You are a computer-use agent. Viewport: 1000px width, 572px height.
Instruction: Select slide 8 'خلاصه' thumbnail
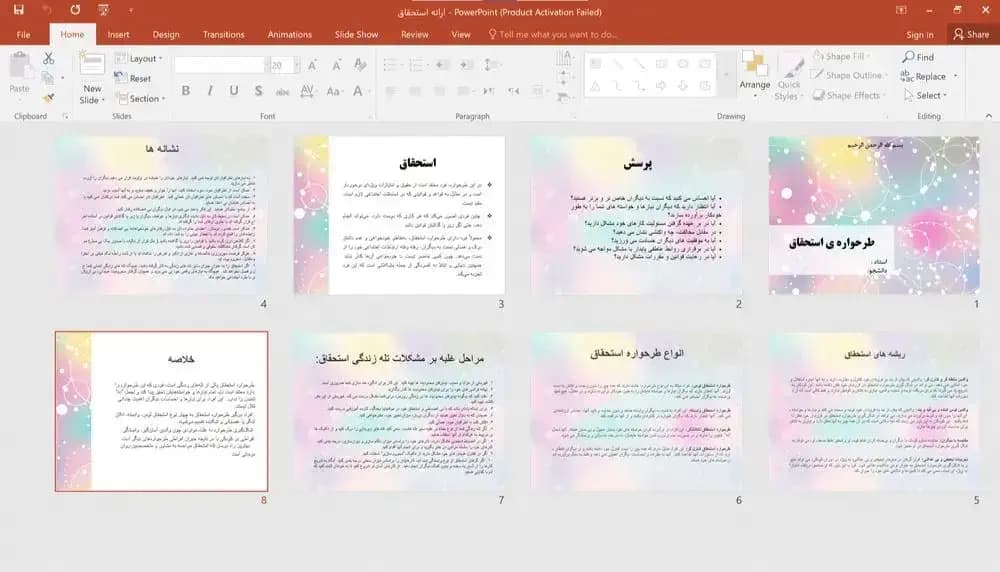point(161,411)
